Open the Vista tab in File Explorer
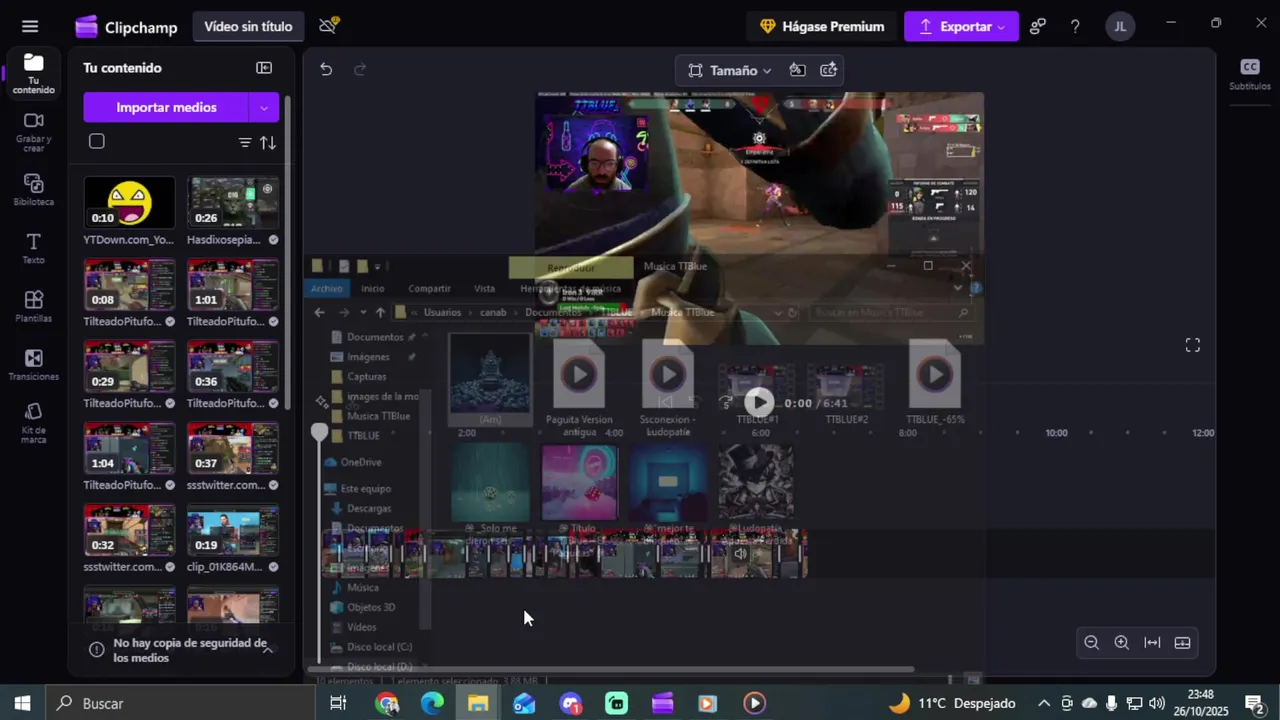1280x720 pixels. 484,288
